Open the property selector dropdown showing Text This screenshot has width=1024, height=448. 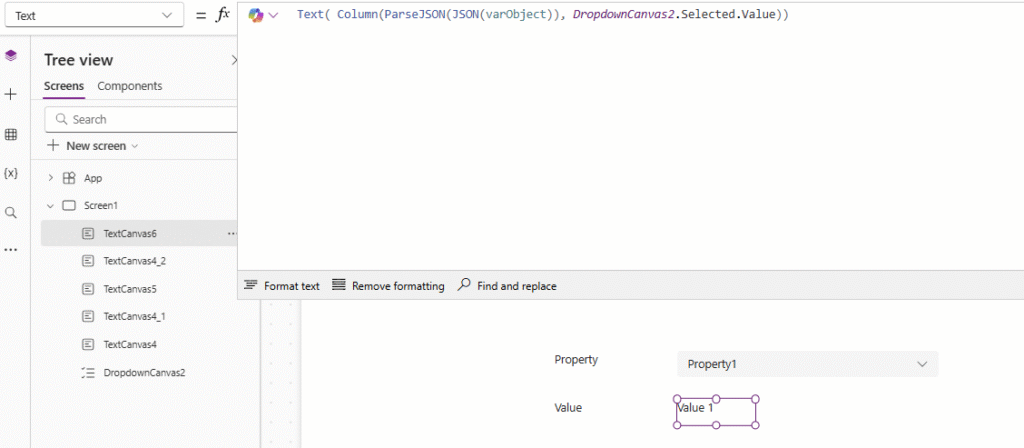pyautogui.click(x=96, y=16)
